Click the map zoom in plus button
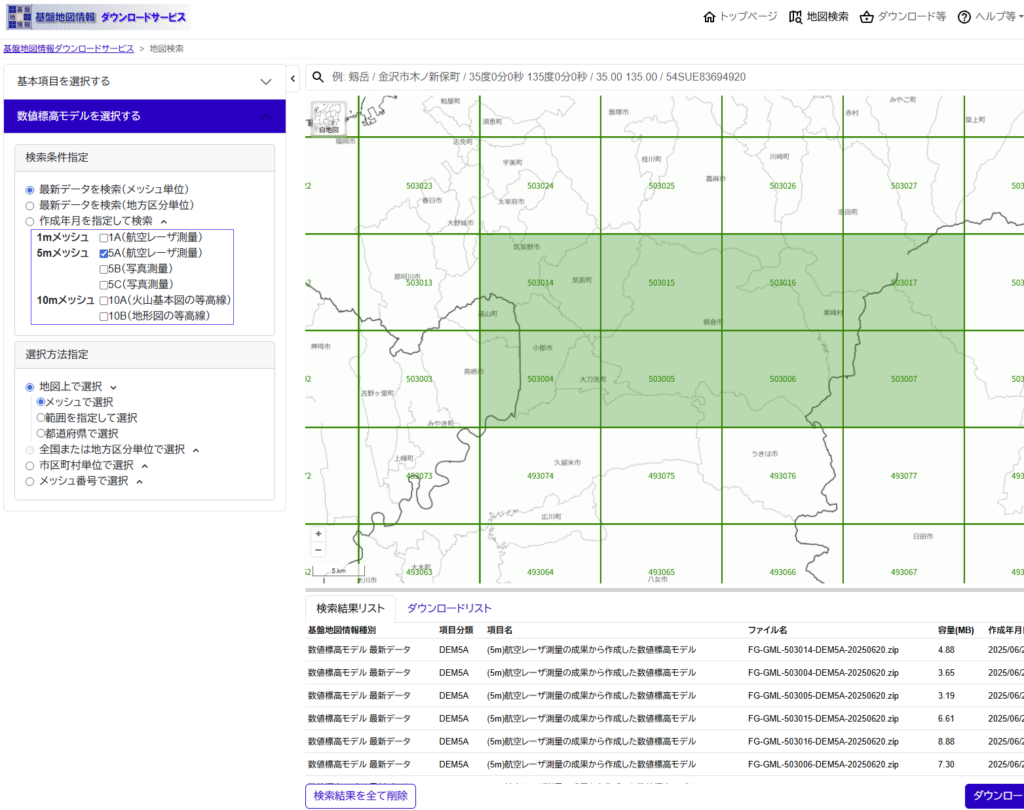This screenshot has width=1024, height=810. click(318, 534)
